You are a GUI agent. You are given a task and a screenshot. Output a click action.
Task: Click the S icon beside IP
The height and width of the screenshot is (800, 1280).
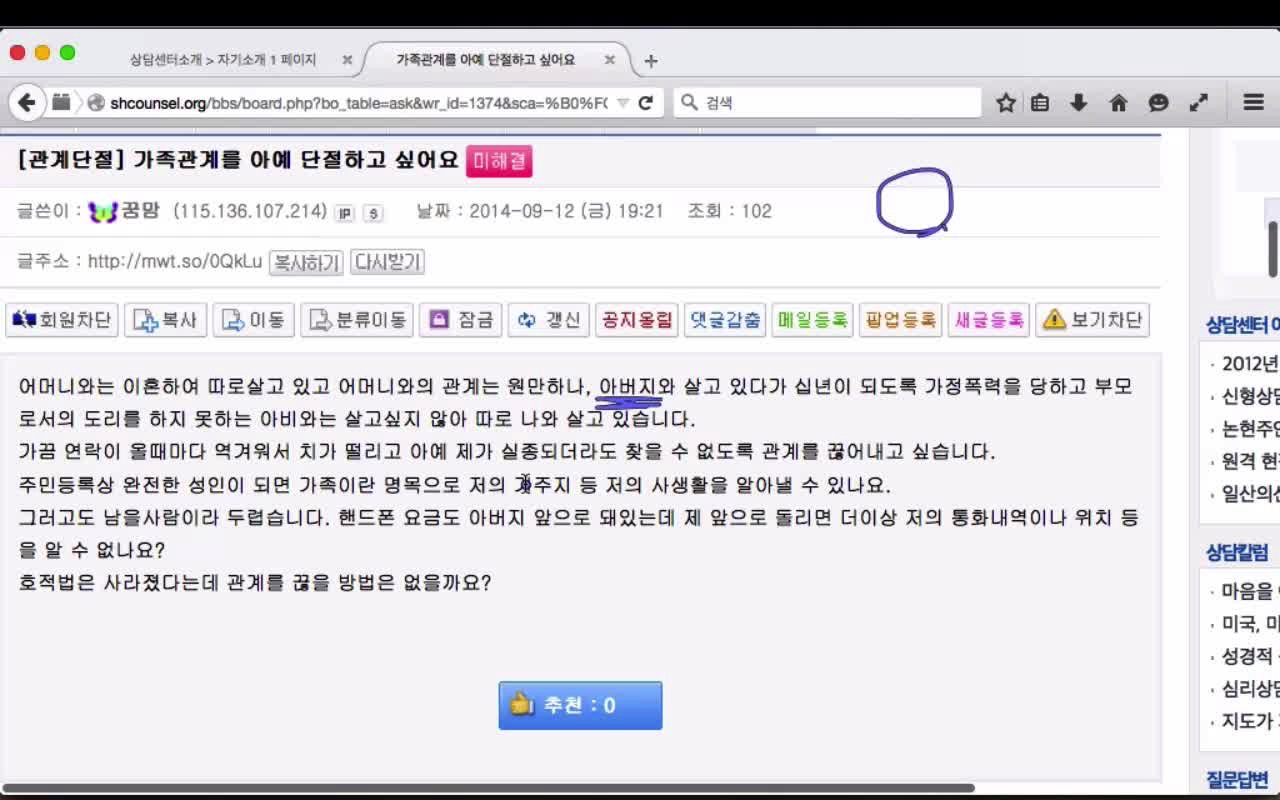click(x=373, y=213)
